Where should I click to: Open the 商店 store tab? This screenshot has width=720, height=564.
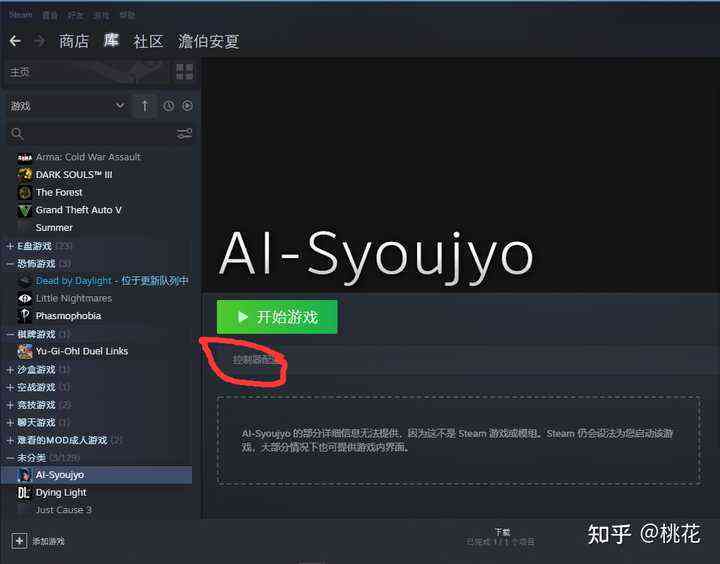pos(74,41)
